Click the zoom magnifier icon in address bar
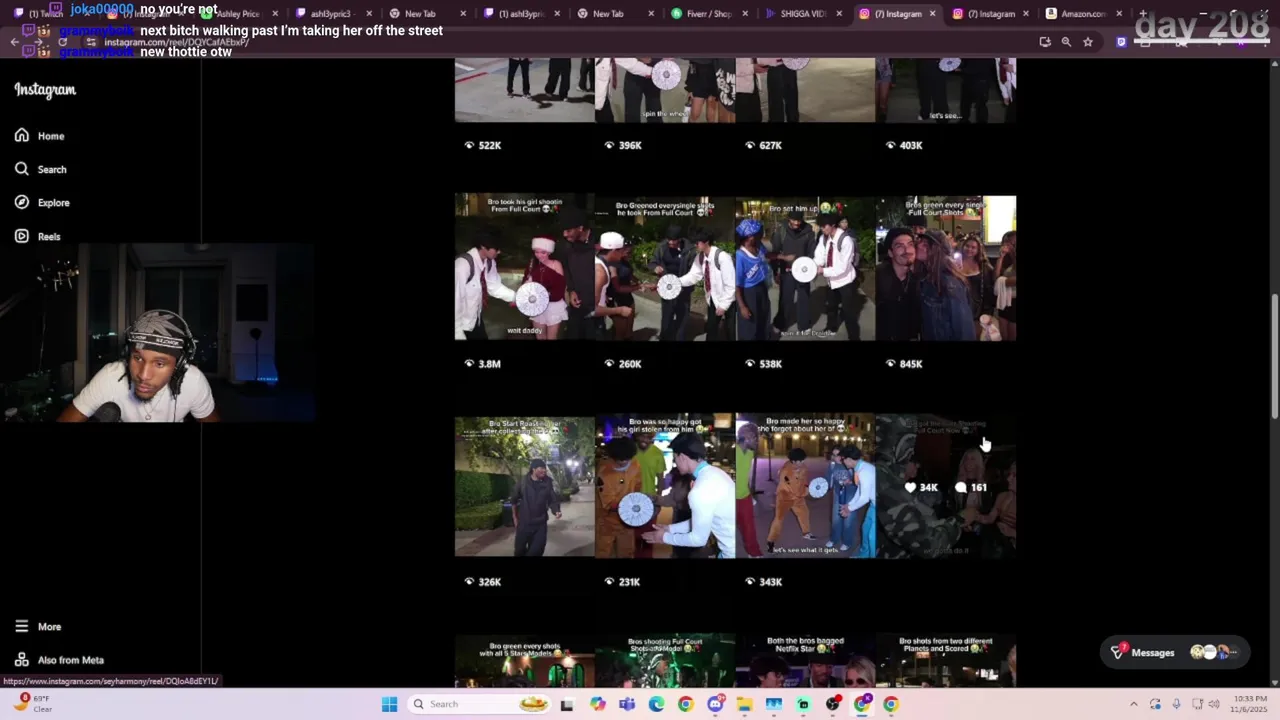The image size is (1280, 720). pyautogui.click(x=1066, y=42)
